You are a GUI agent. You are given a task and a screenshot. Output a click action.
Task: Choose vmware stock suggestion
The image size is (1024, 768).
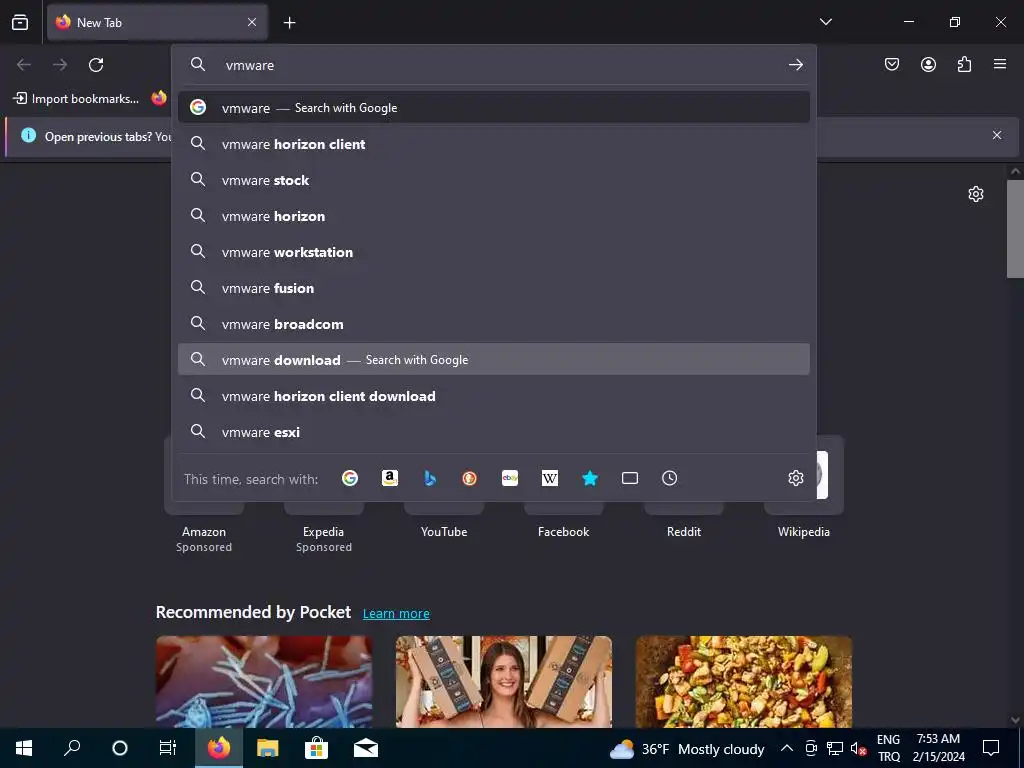tap(494, 180)
